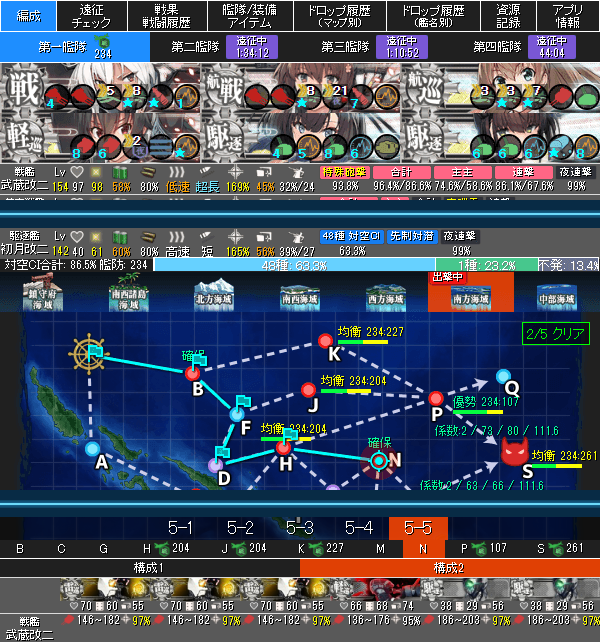Switch to 第四艦隊 fleet
This screenshot has height=642, width=600.
pyautogui.click(x=525, y=47)
